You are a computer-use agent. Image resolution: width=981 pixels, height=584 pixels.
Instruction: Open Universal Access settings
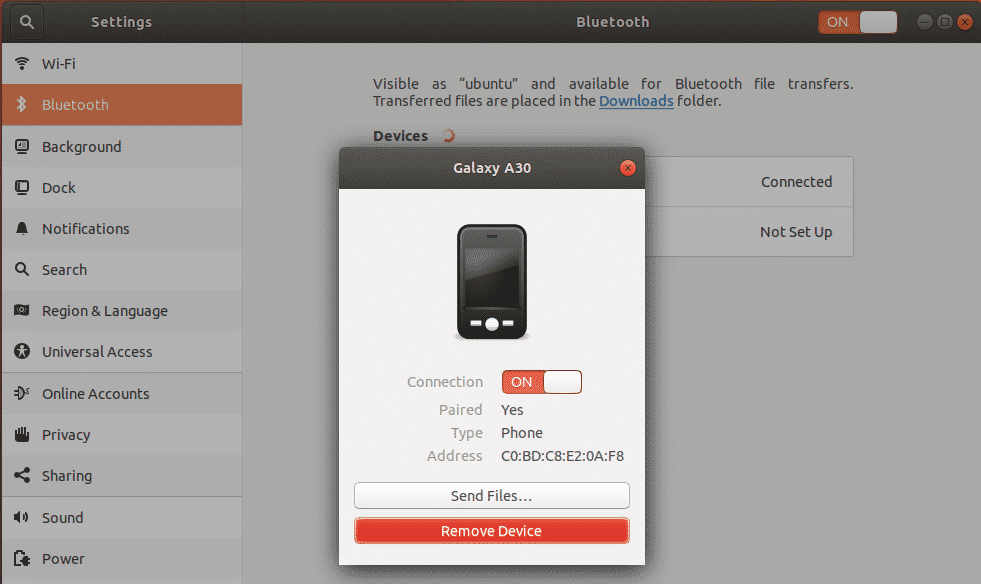[122, 351]
